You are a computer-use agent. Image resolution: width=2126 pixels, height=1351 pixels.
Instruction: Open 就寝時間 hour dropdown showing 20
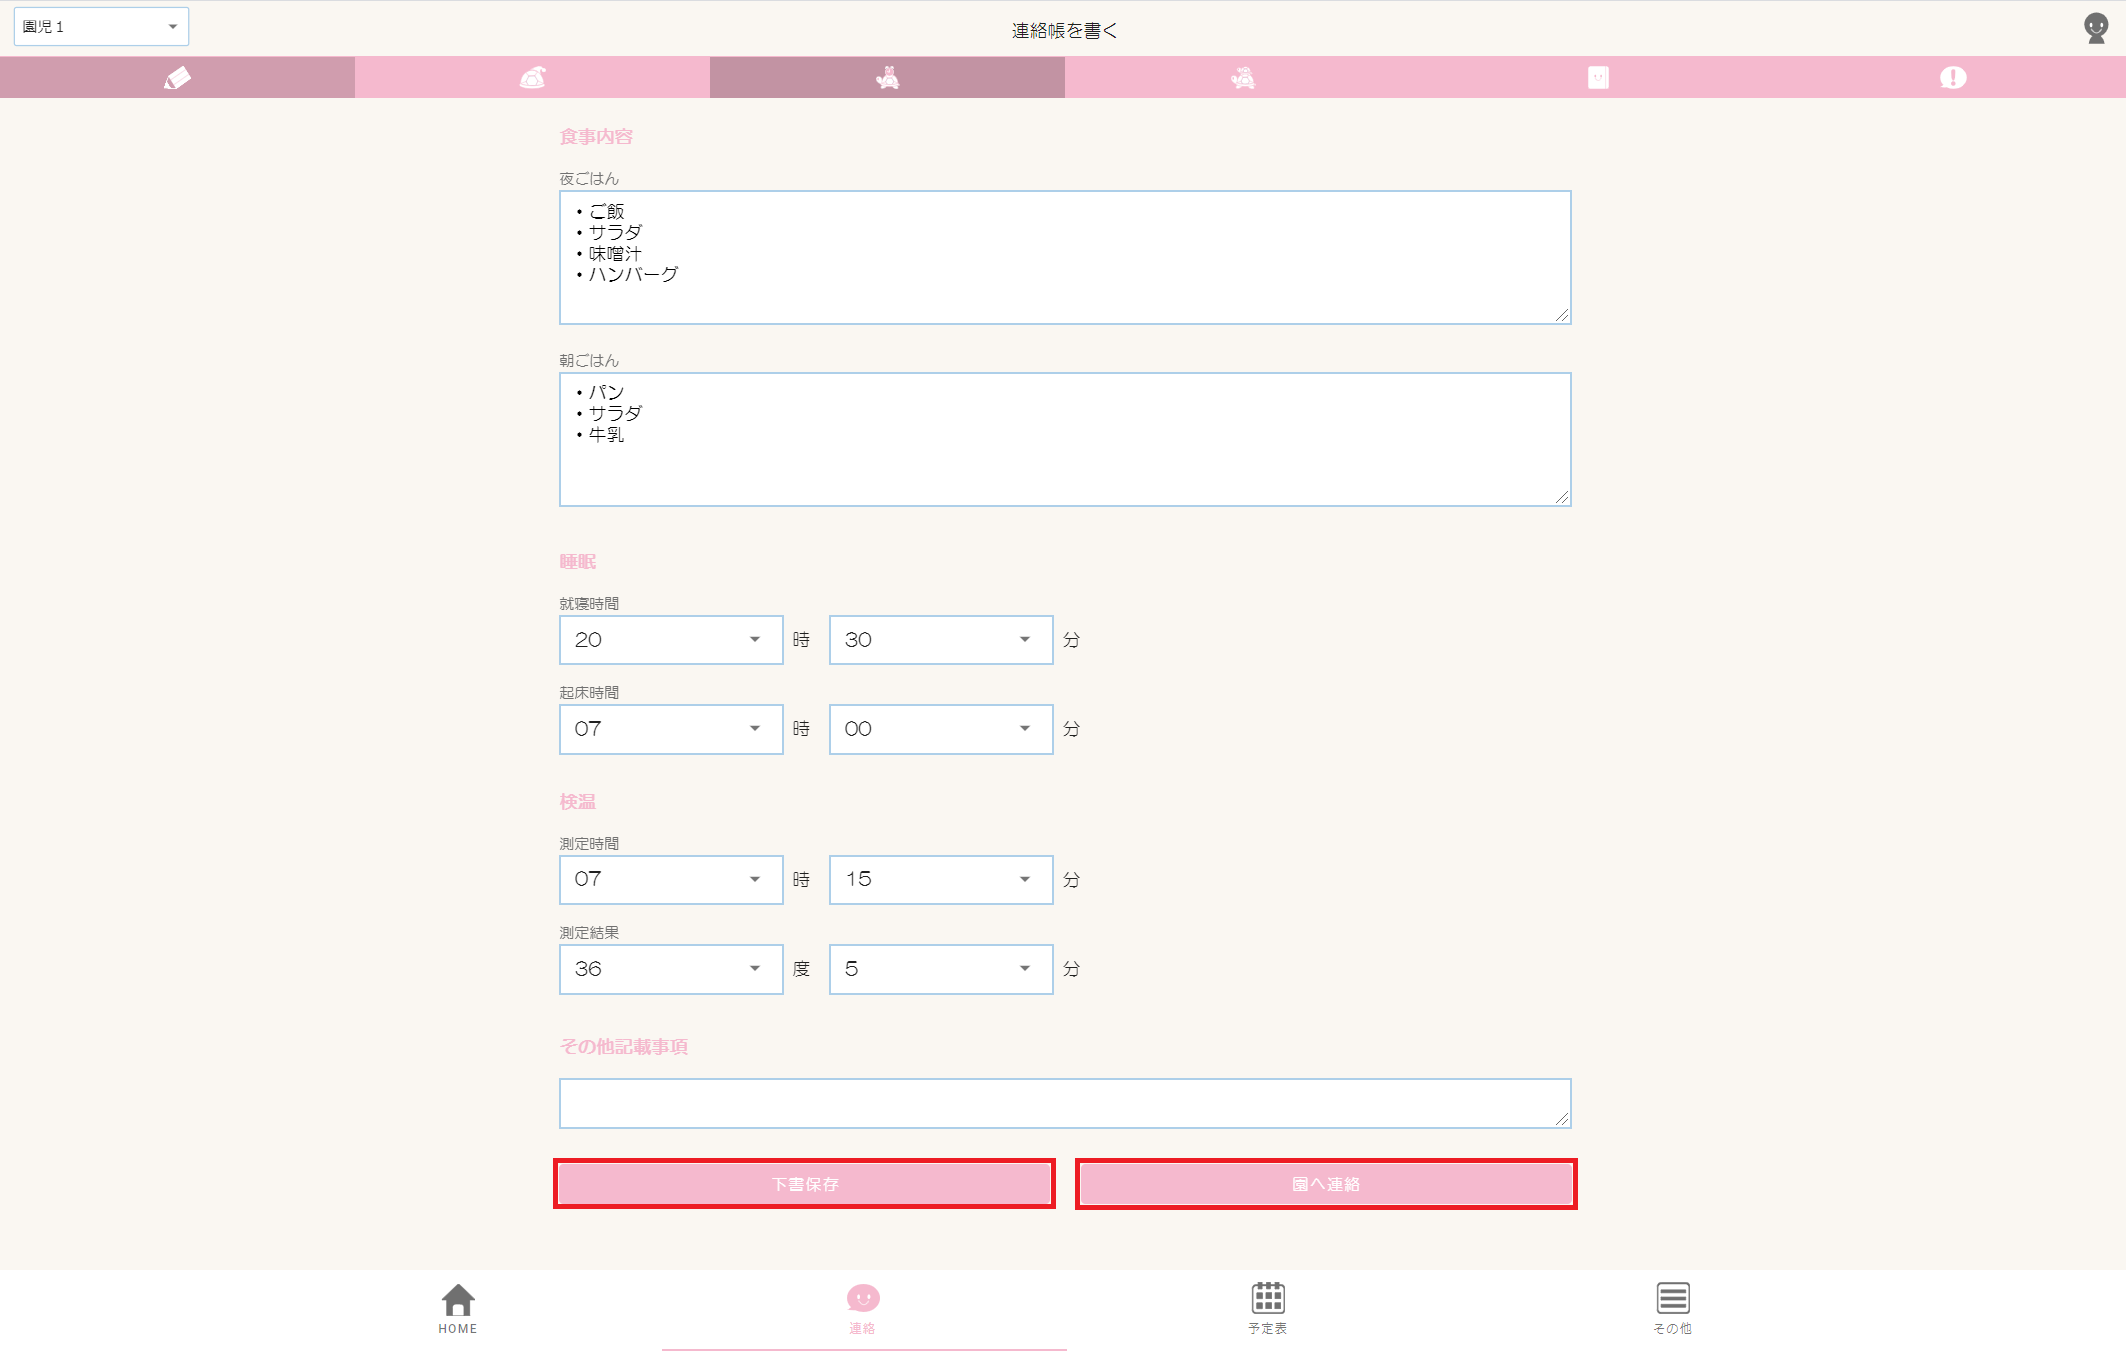670,640
